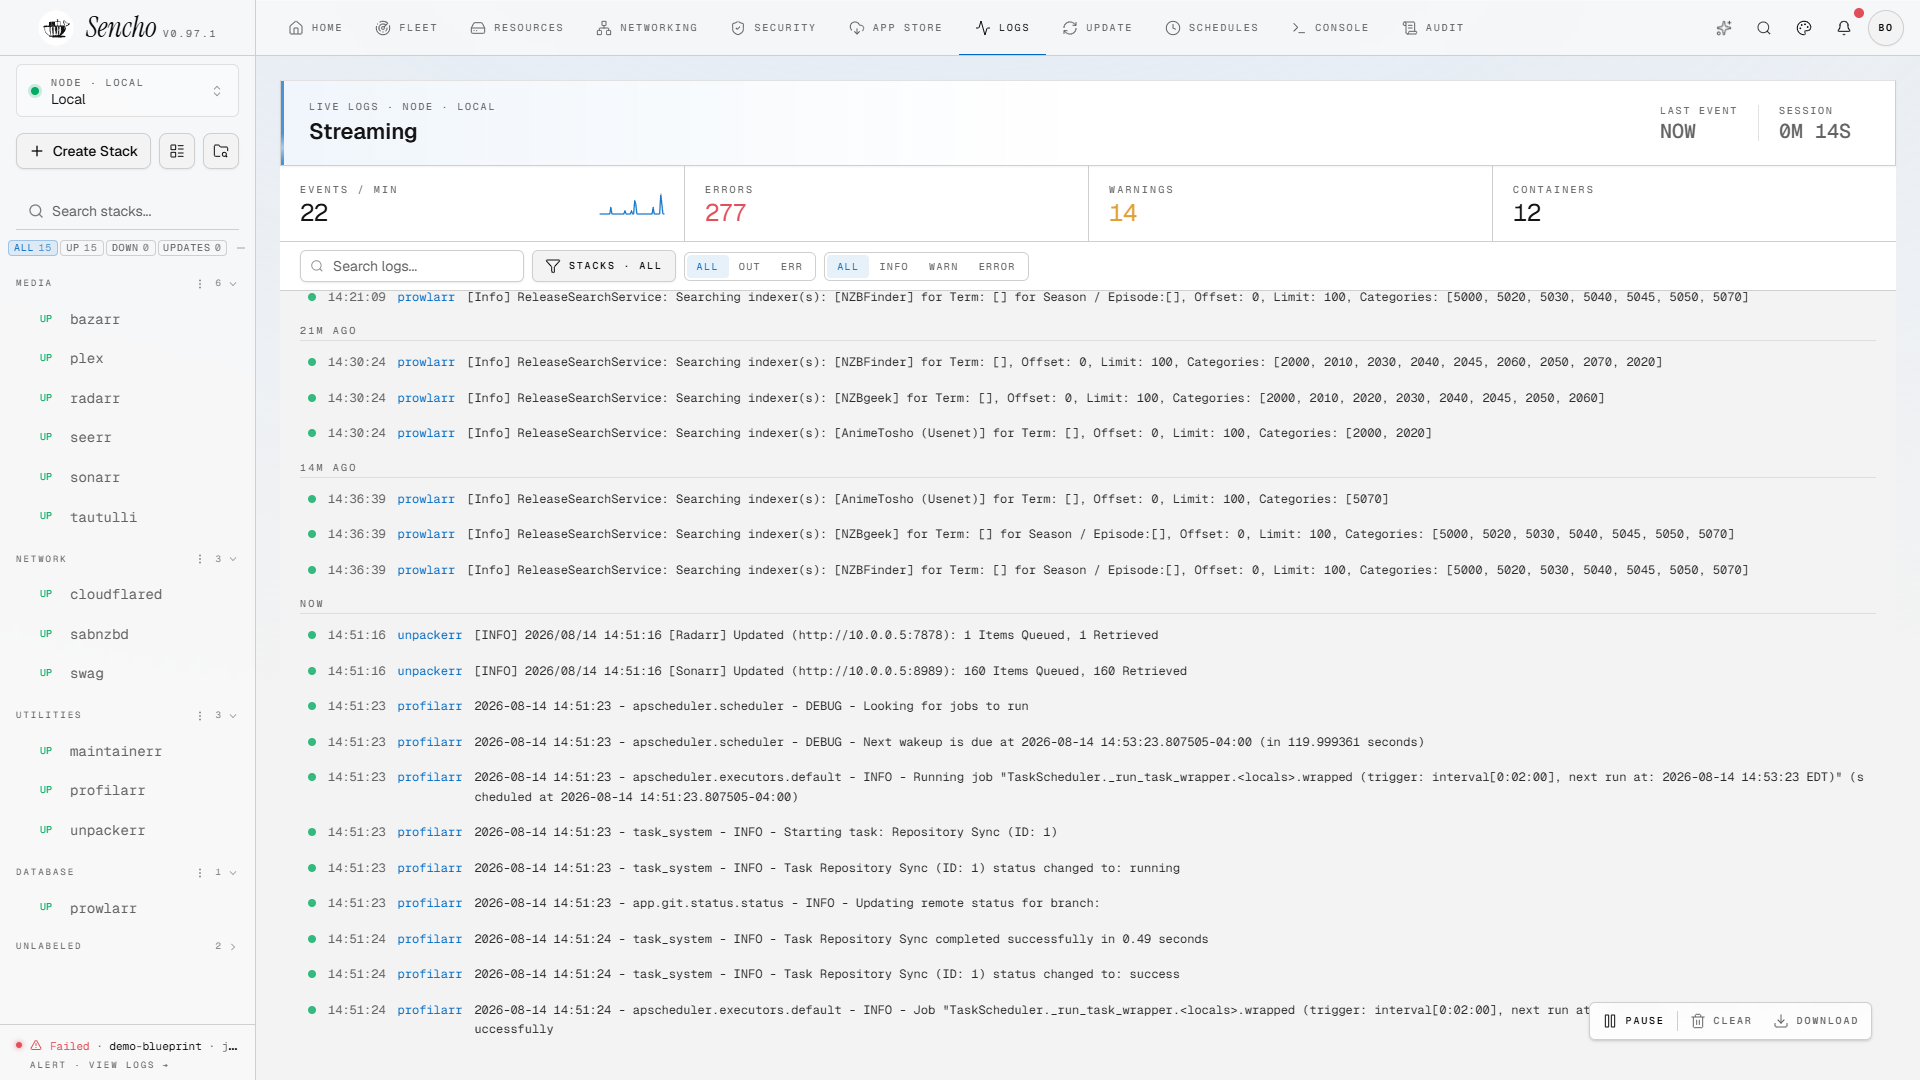Screen dimensions: 1920x1080
Task: Open the plex stack
Action: coord(127,359)
